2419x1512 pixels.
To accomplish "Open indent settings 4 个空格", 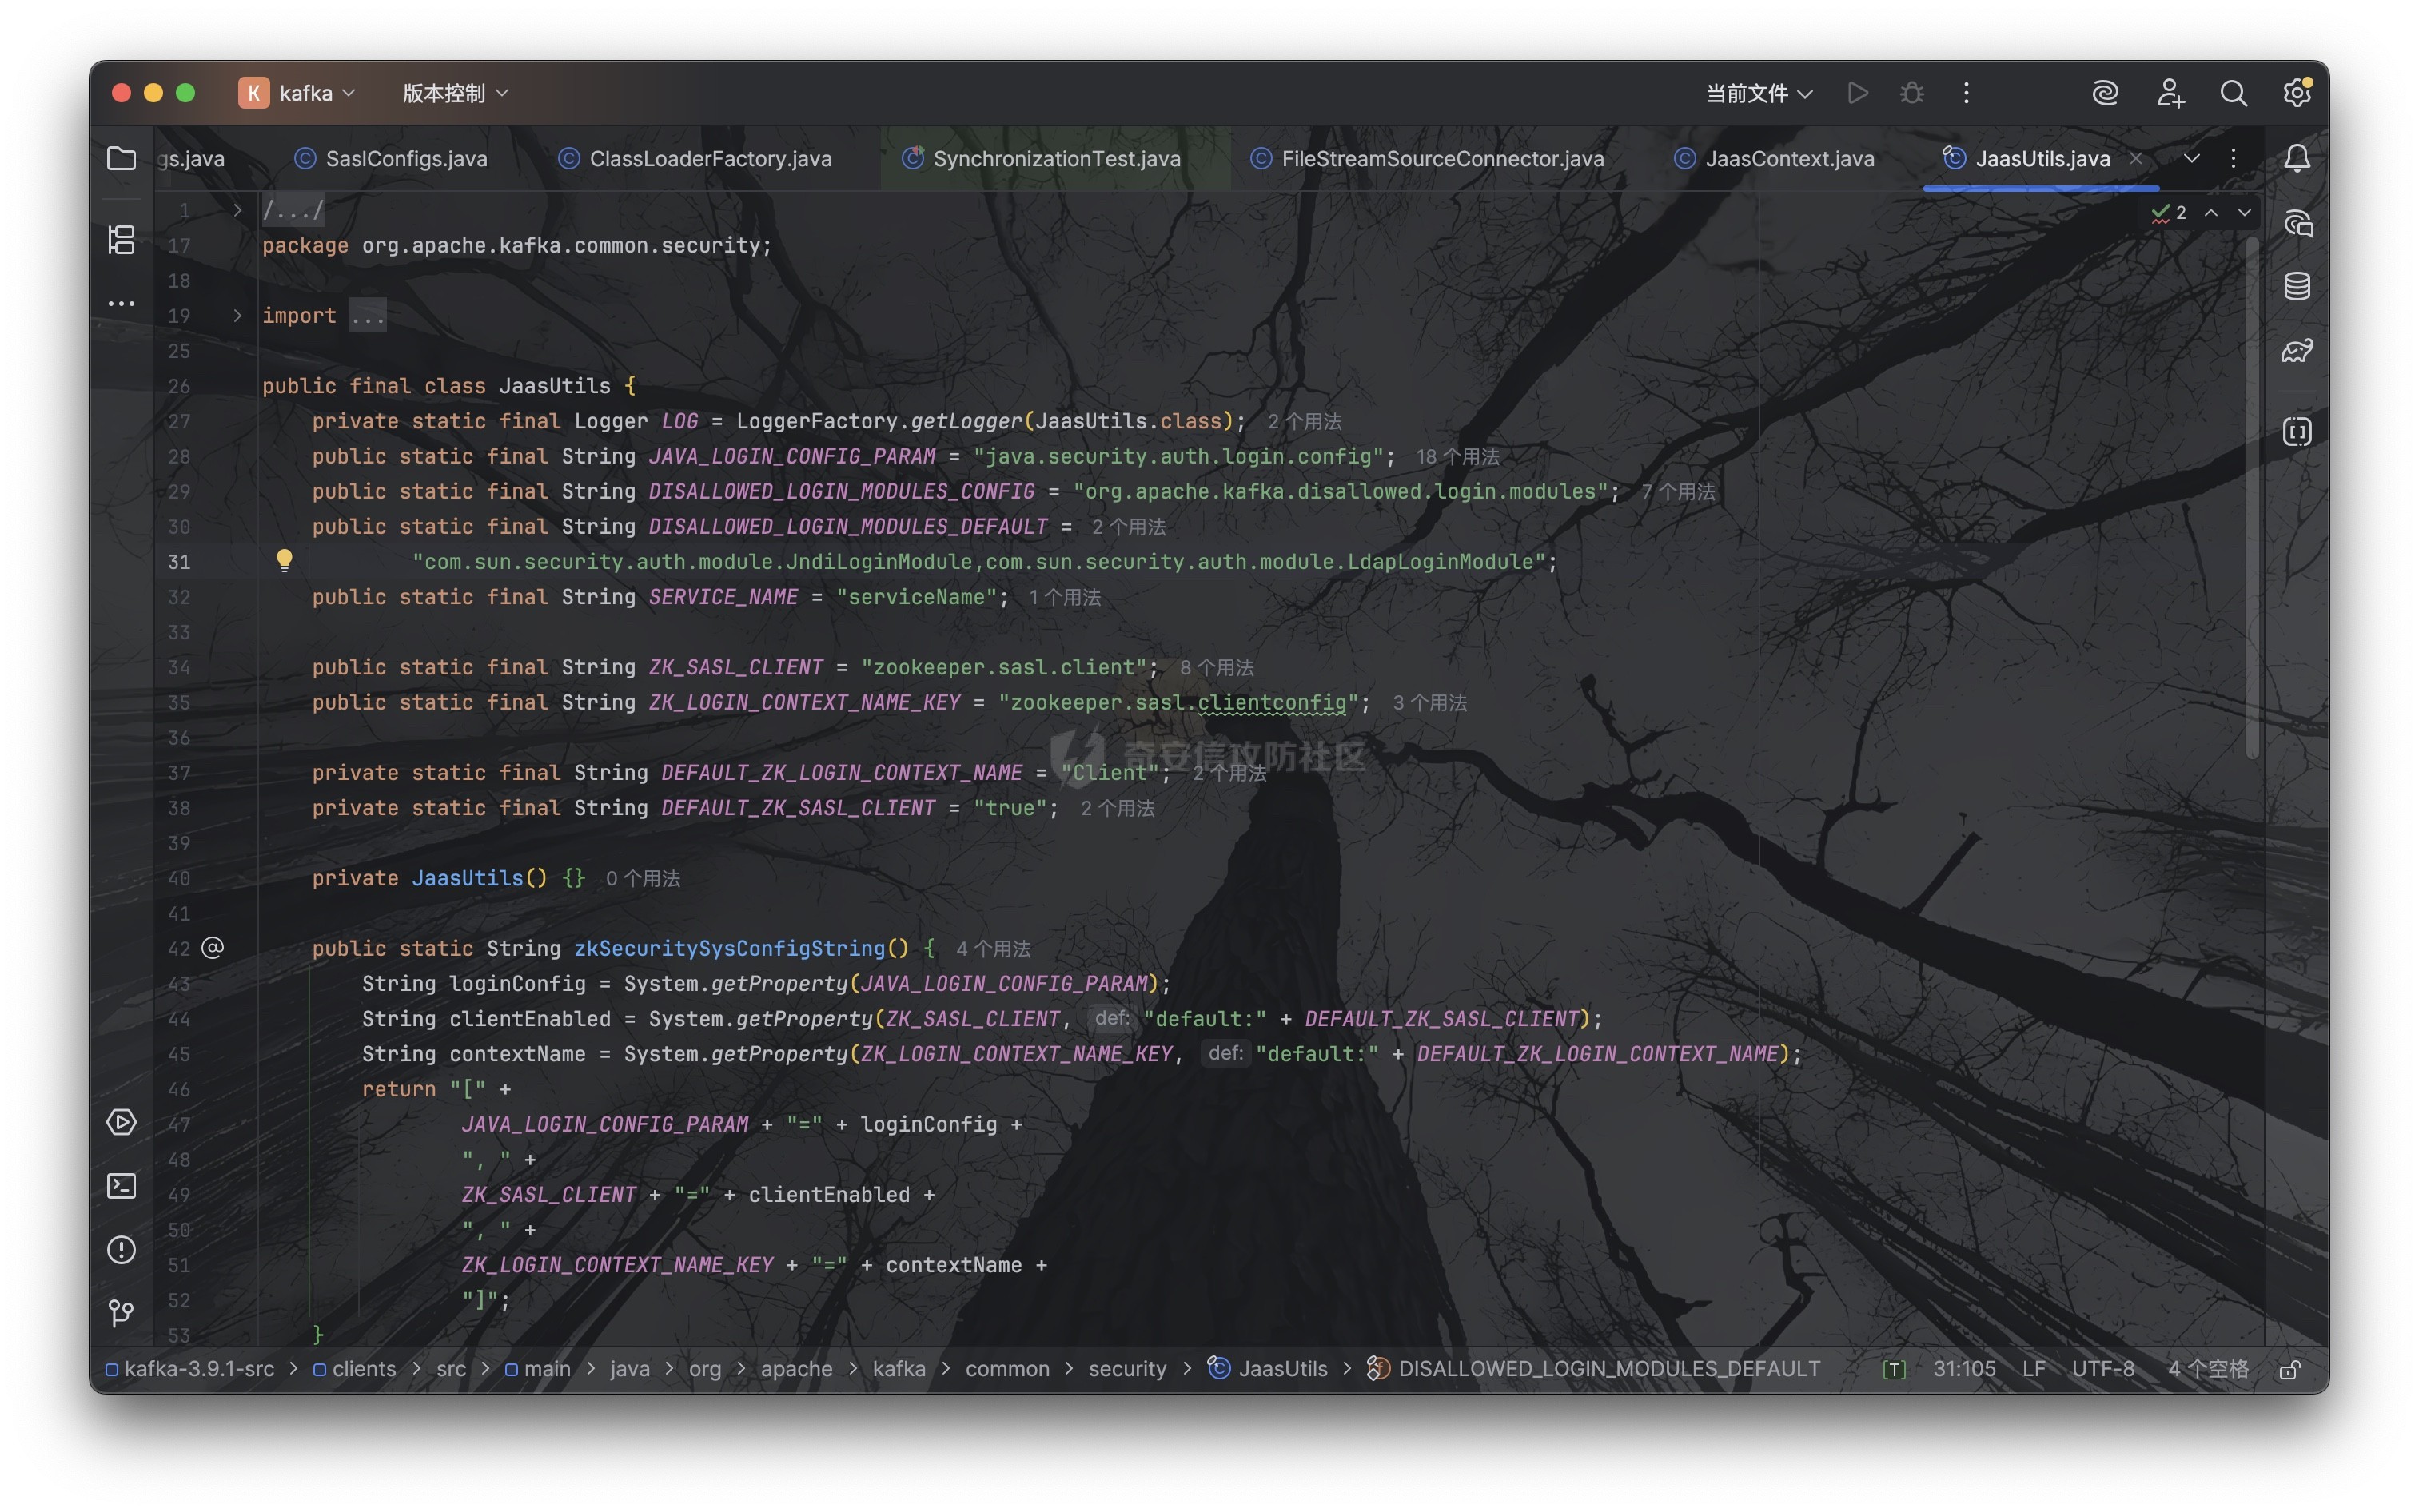I will click(x=2207, y=1369).
